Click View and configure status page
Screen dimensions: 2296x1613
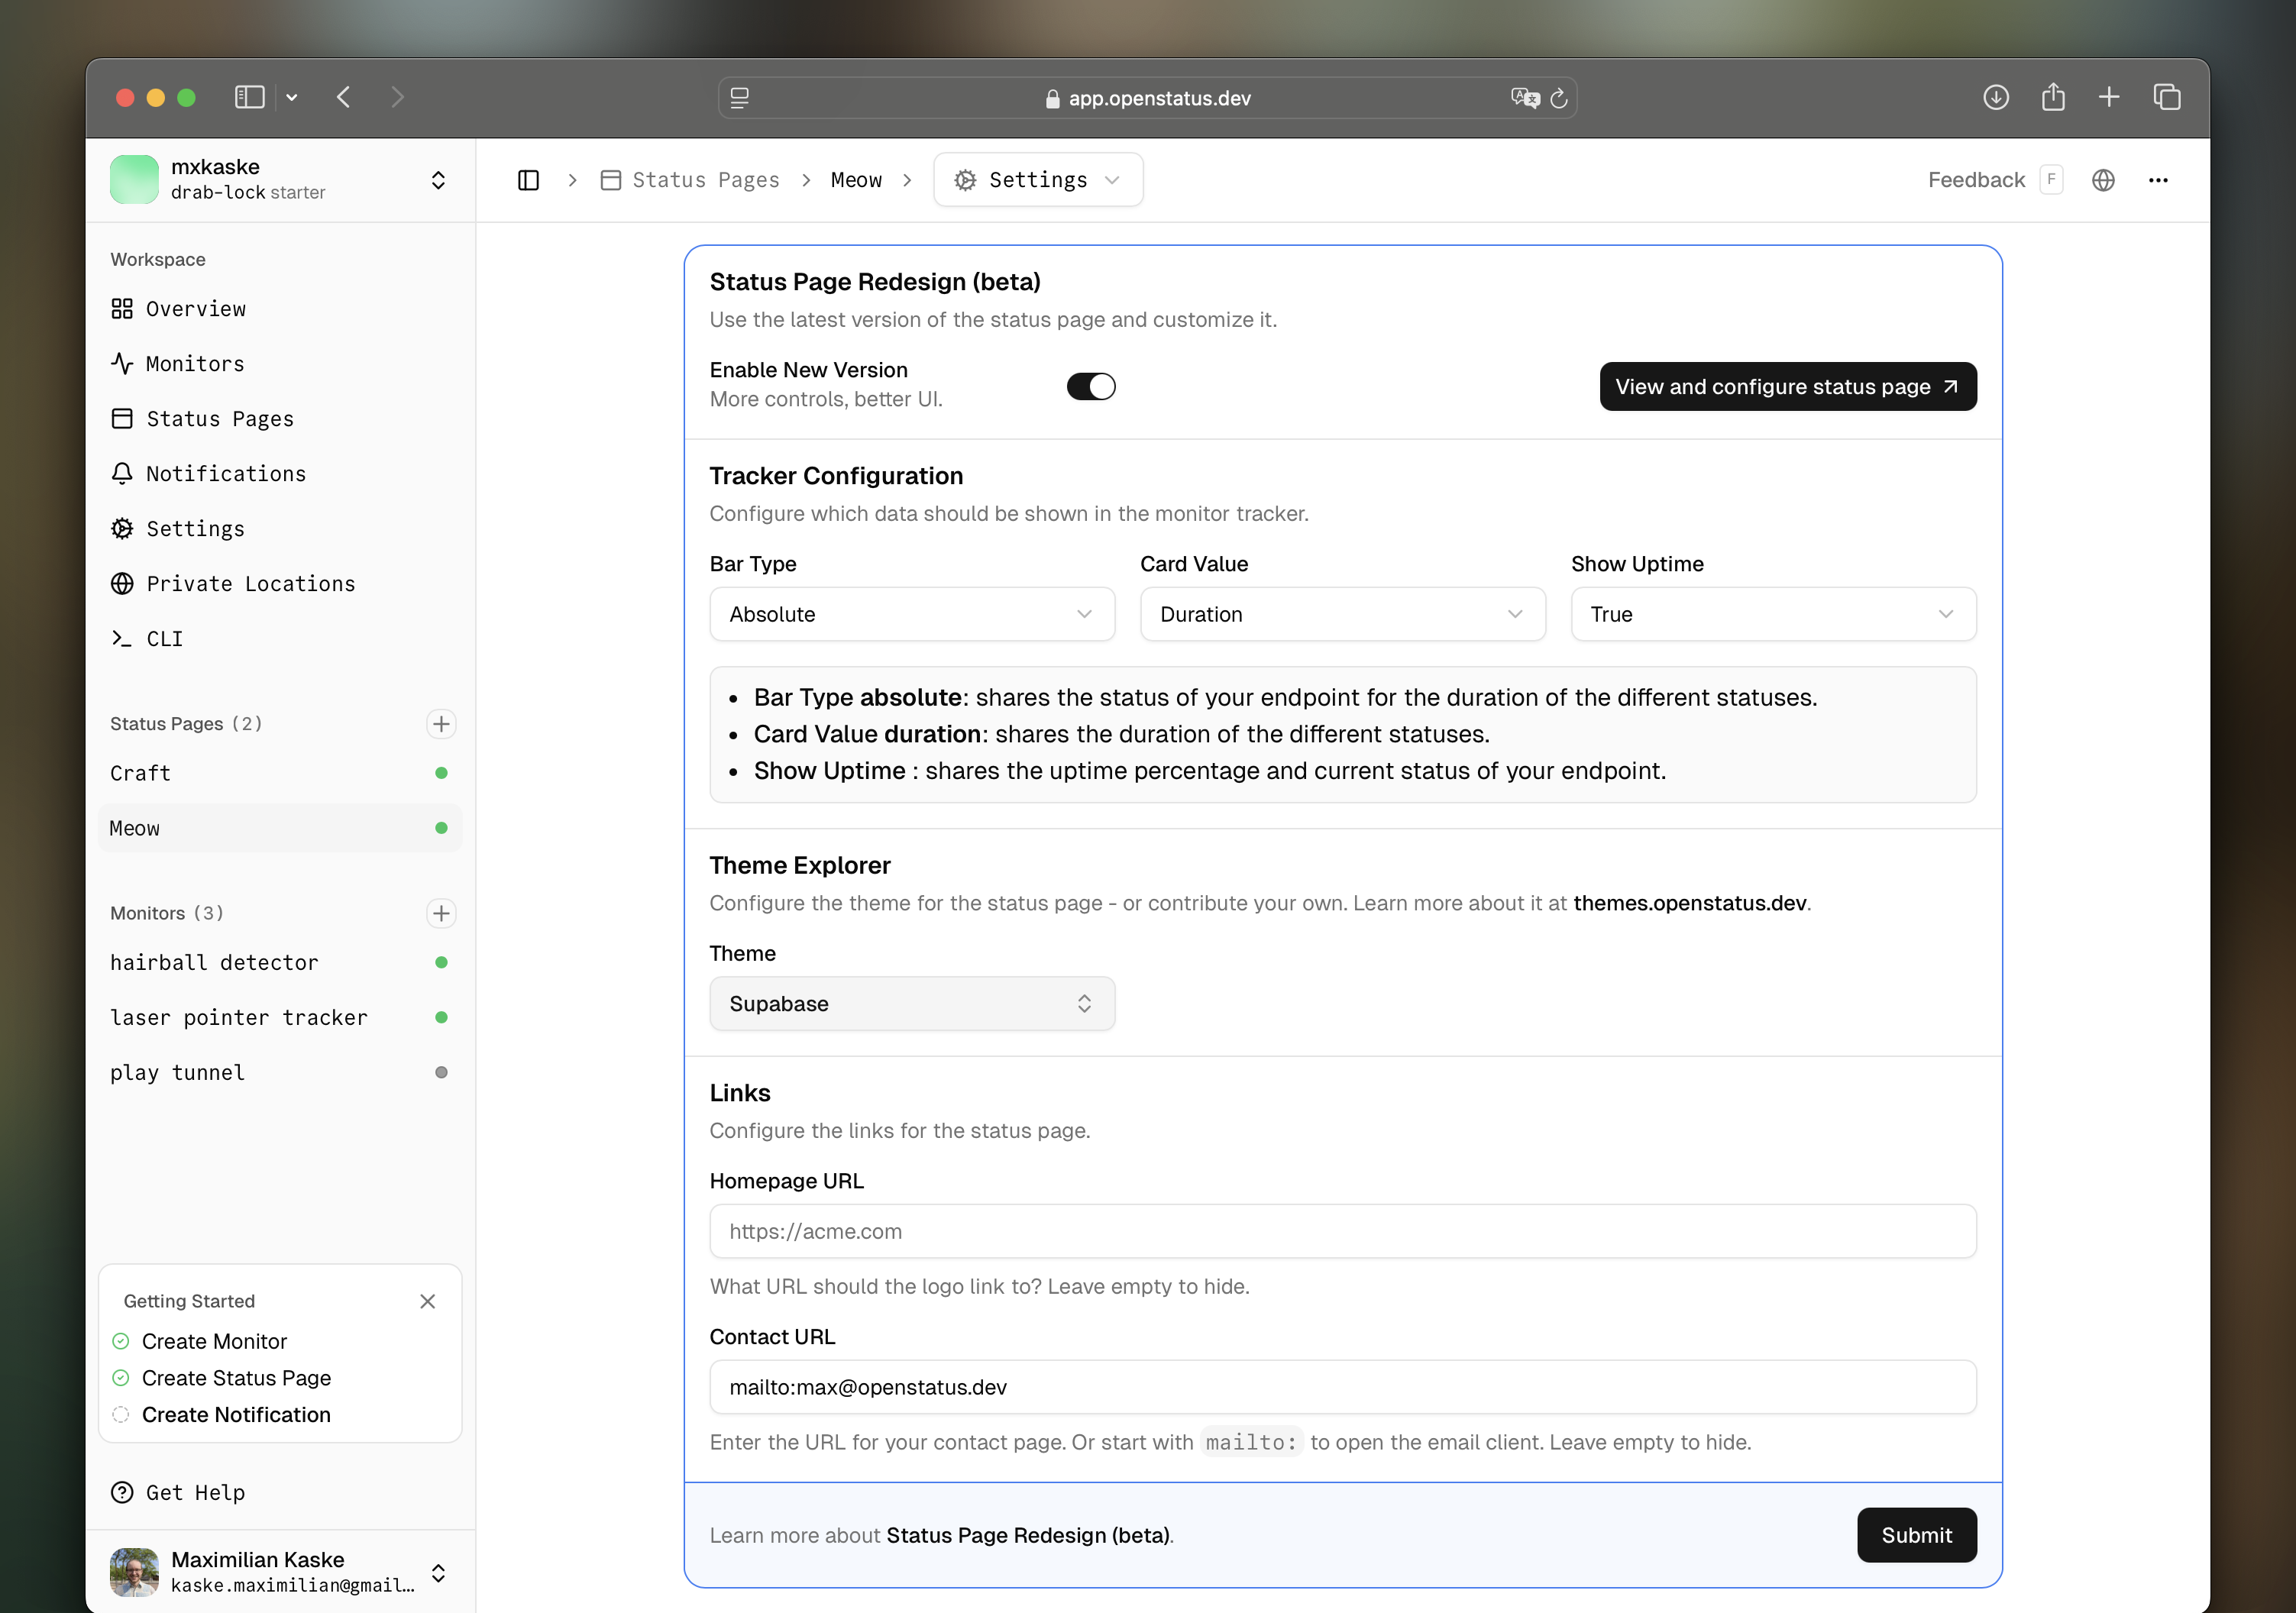click(x=1788, y=386)
